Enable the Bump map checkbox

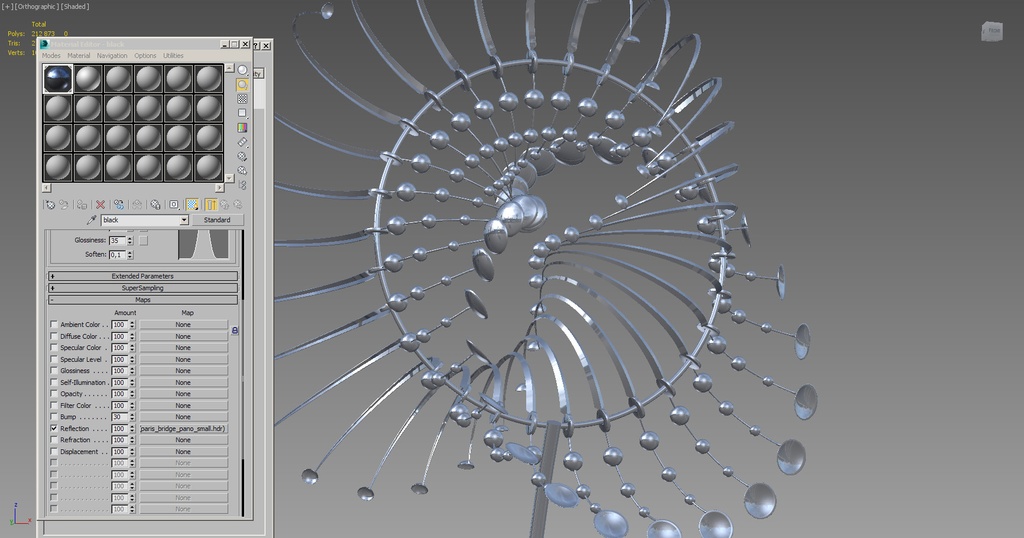tap(54, 417)
